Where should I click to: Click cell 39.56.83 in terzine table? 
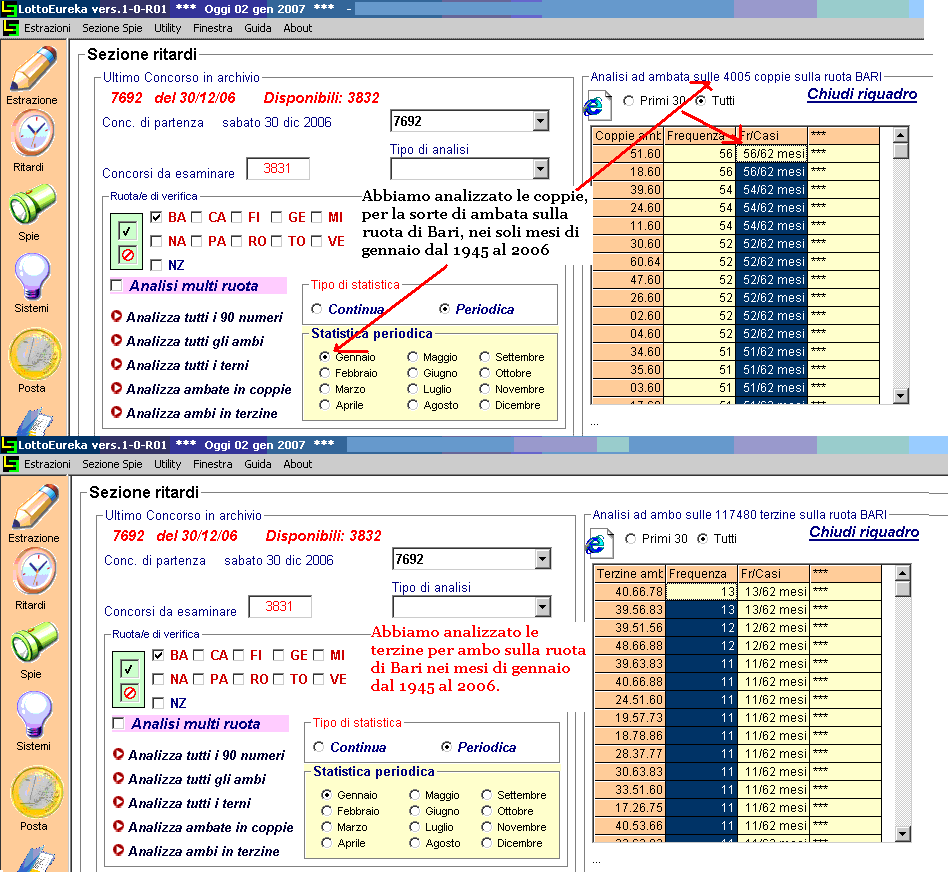coord(629,609)
